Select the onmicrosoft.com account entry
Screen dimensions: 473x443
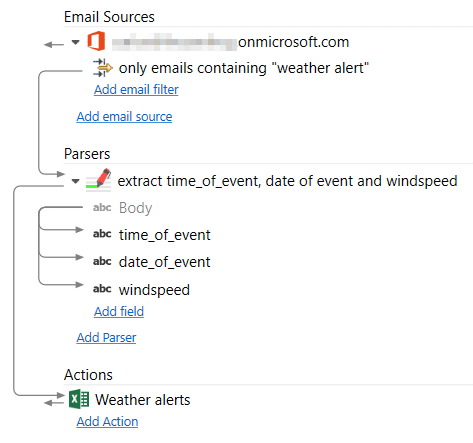[230, 42]
